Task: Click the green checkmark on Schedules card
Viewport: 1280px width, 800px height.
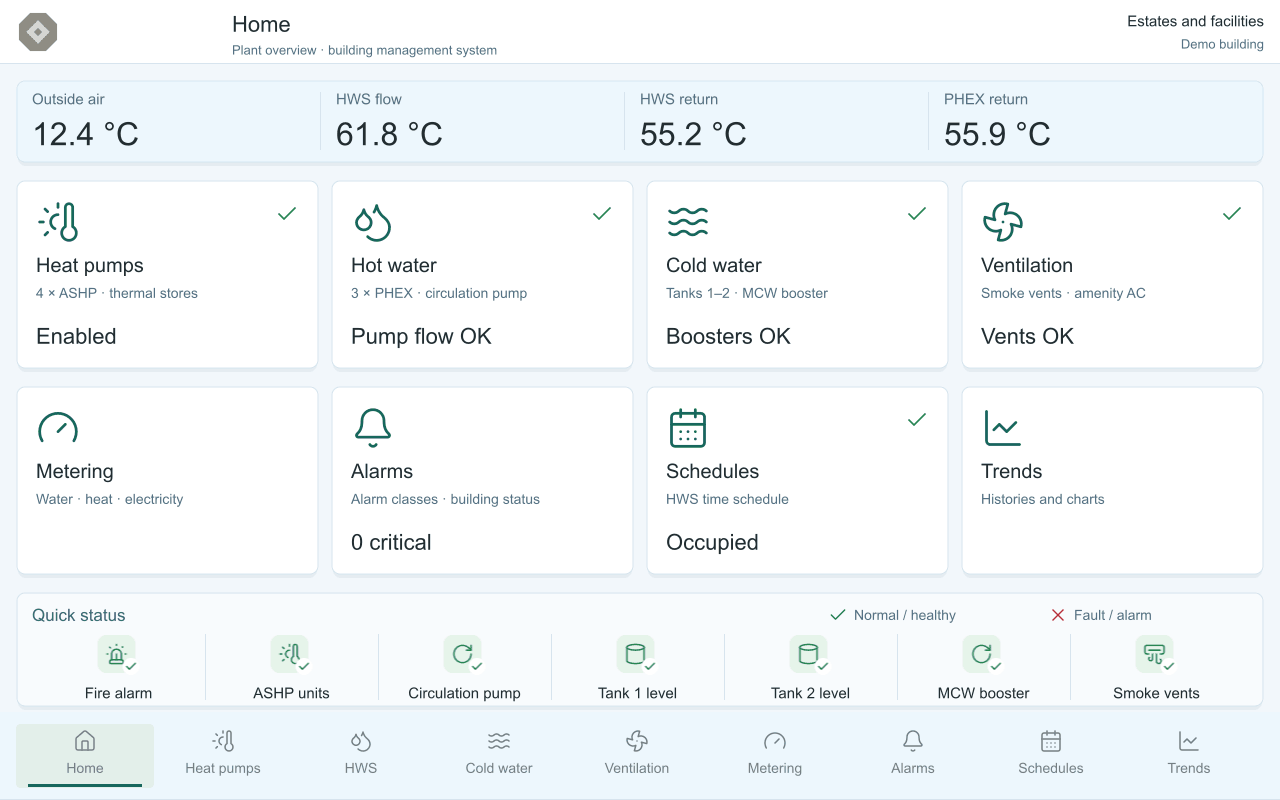Action: click(917, 420)
